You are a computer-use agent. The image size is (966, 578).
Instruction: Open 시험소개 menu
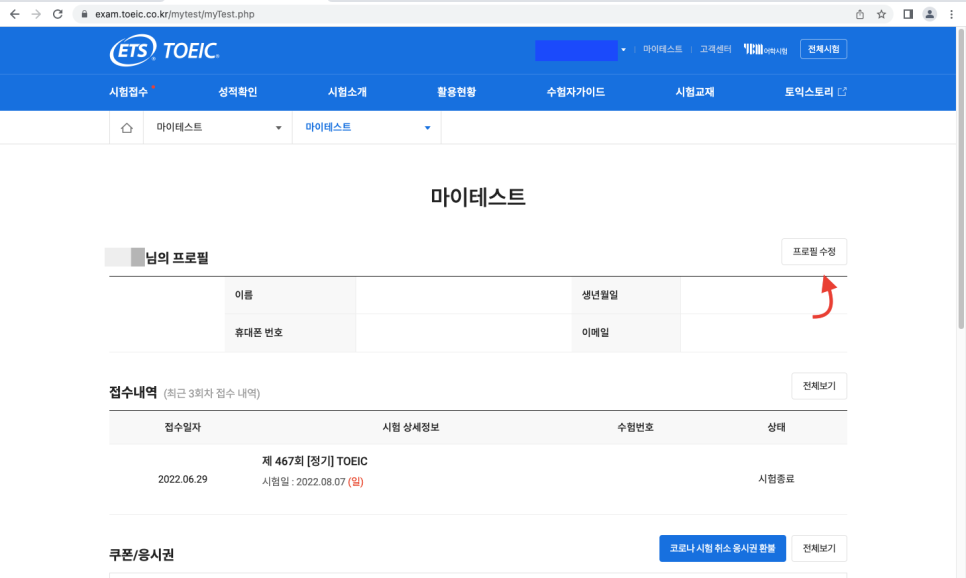(347, 92)
